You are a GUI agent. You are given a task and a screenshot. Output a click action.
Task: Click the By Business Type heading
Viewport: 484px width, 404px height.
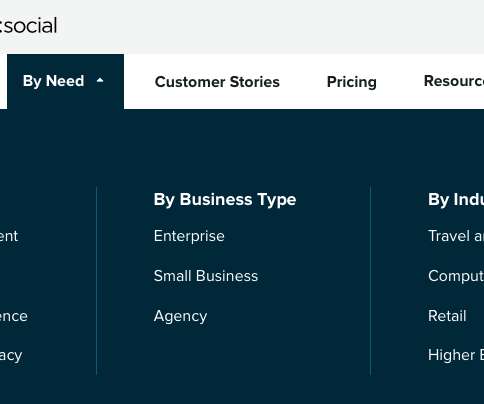225,200
